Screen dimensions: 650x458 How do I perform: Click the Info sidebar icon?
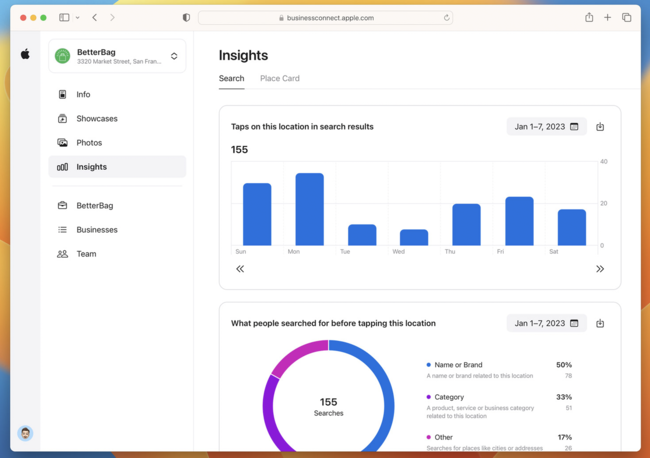click(62, 95)
